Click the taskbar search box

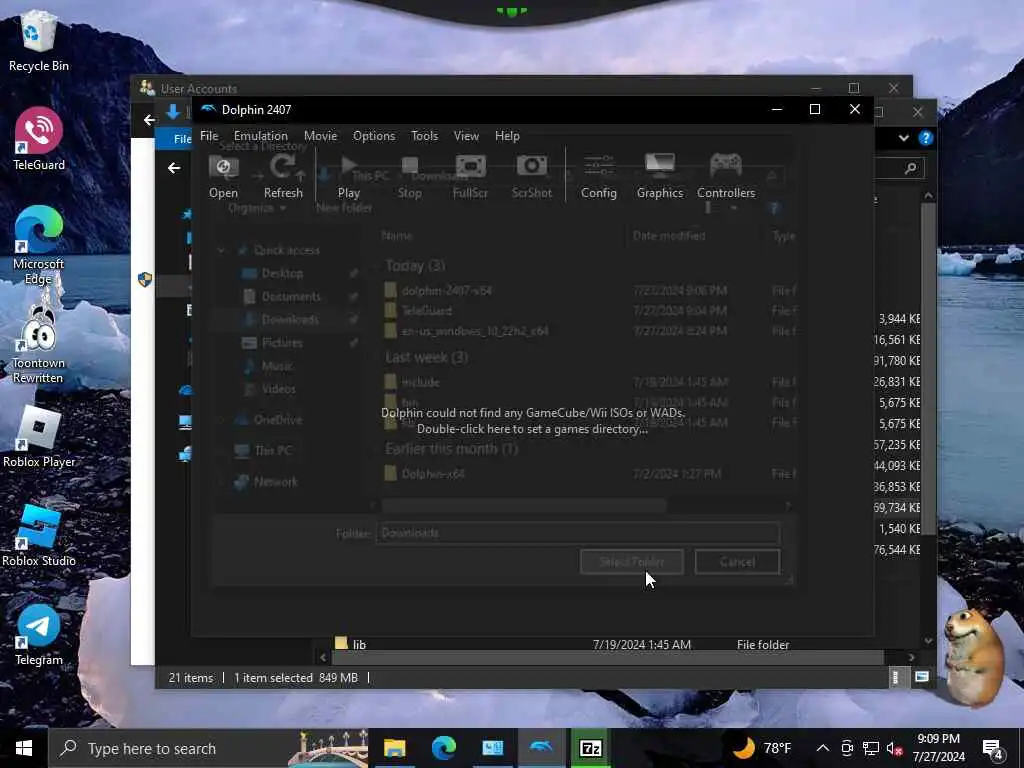pos(209,748)
